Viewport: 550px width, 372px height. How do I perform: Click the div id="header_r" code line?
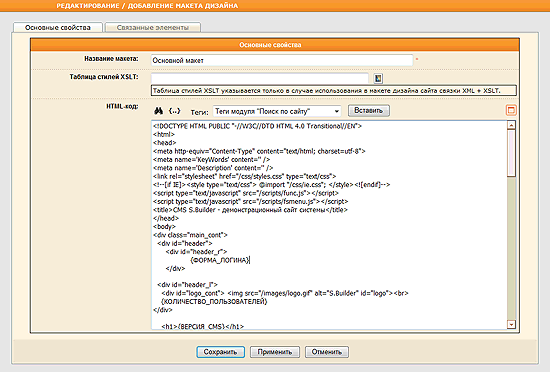point(196,252)
